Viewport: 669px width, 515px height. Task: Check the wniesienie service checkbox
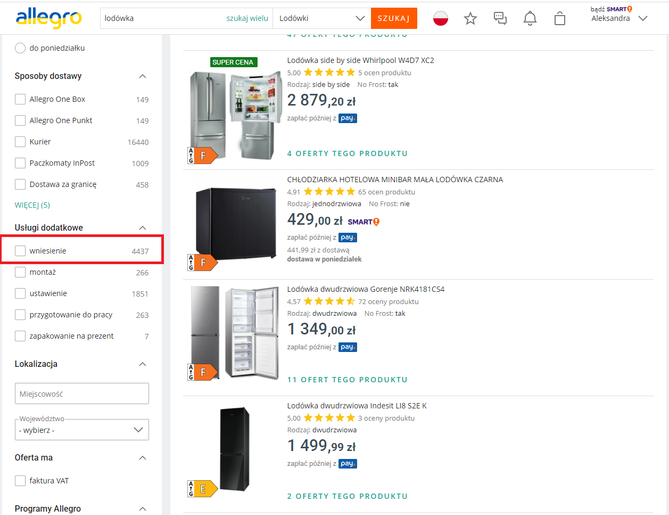tap(21, 250)
